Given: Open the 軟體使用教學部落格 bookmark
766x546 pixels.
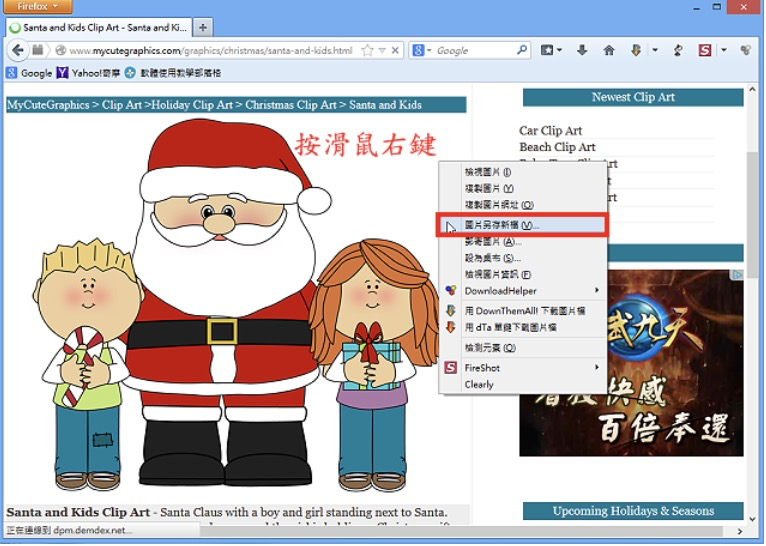Looking at the screenshot, I should pyautogui.click(x=172, y=73).
